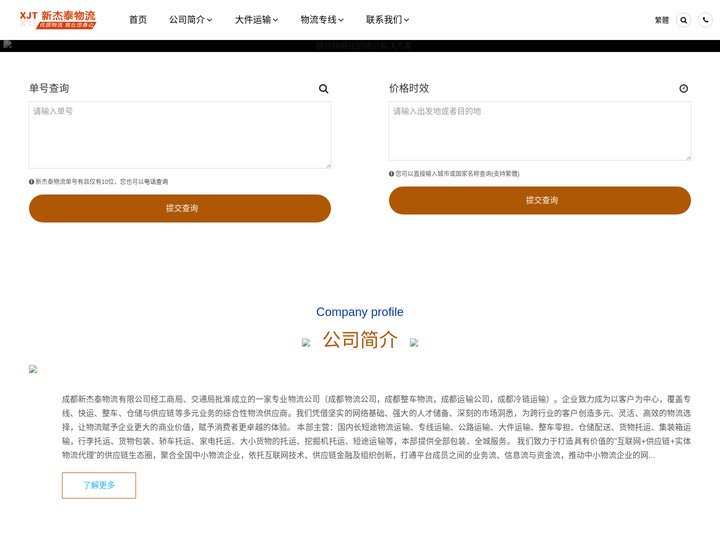Click the clock icon beside 价格时效
This screenshot has width=720, height=540.
coord(684,88)
